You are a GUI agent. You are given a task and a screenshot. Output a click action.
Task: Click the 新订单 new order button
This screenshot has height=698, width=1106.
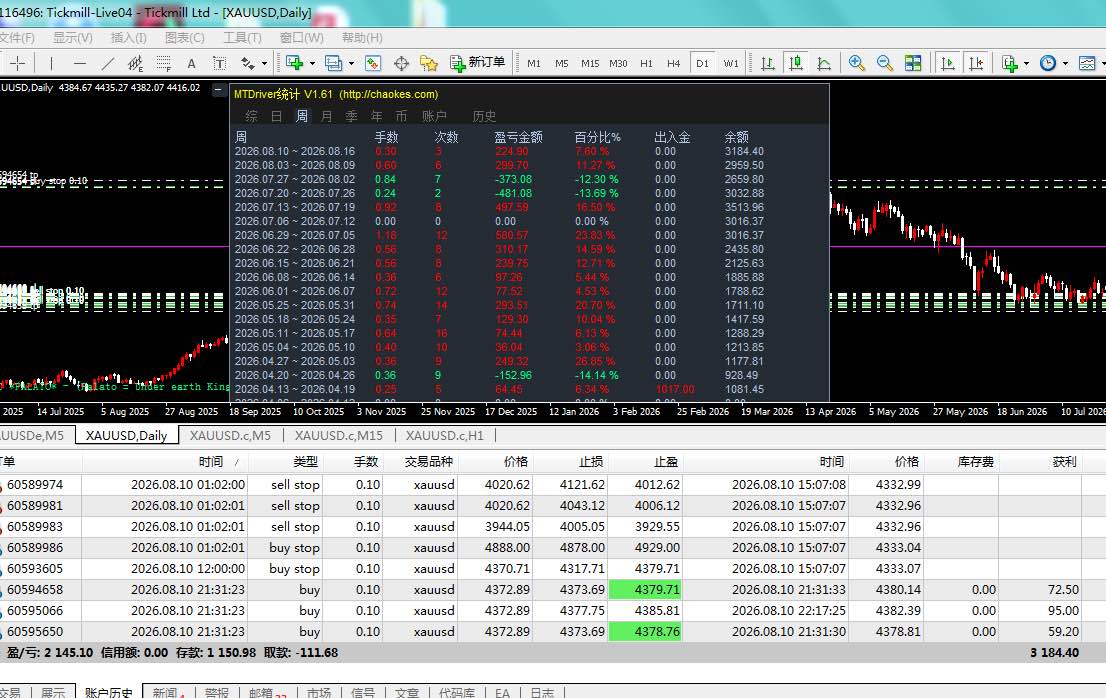(x=478, y=63)
